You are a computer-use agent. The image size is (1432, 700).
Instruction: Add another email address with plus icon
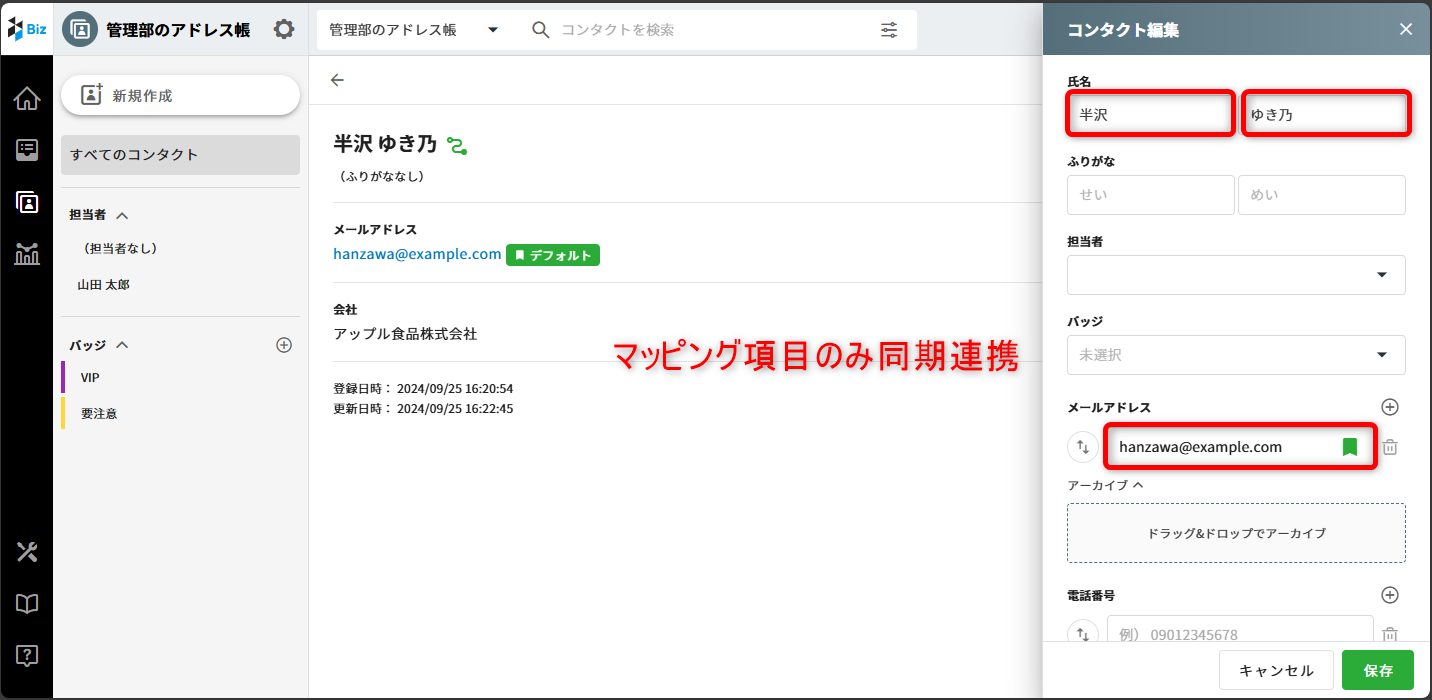point(1389,407)
